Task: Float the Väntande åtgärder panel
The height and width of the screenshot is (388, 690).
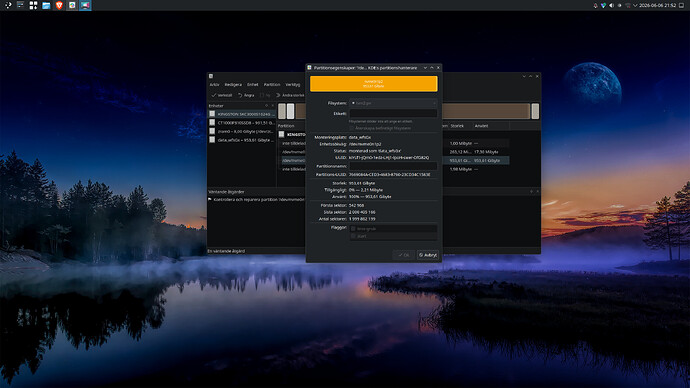Action: pos(531,191)
